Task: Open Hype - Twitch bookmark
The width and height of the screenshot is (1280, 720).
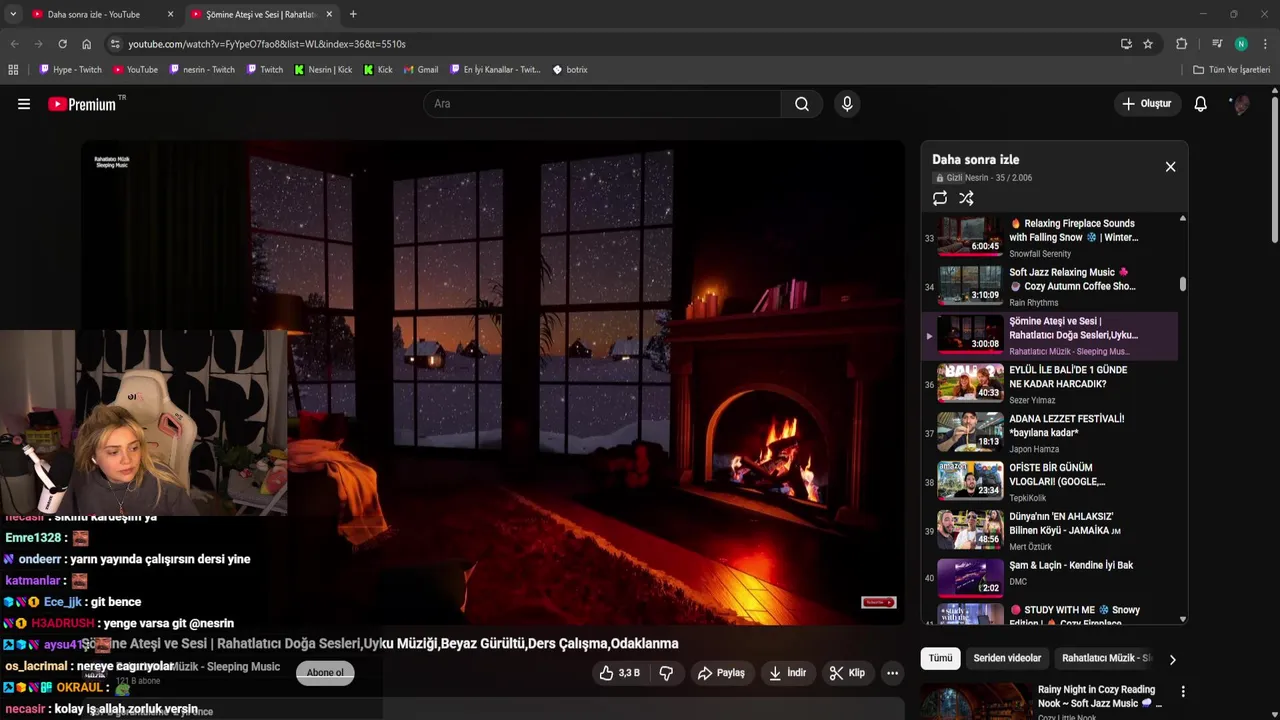Action: pos(70,70)
